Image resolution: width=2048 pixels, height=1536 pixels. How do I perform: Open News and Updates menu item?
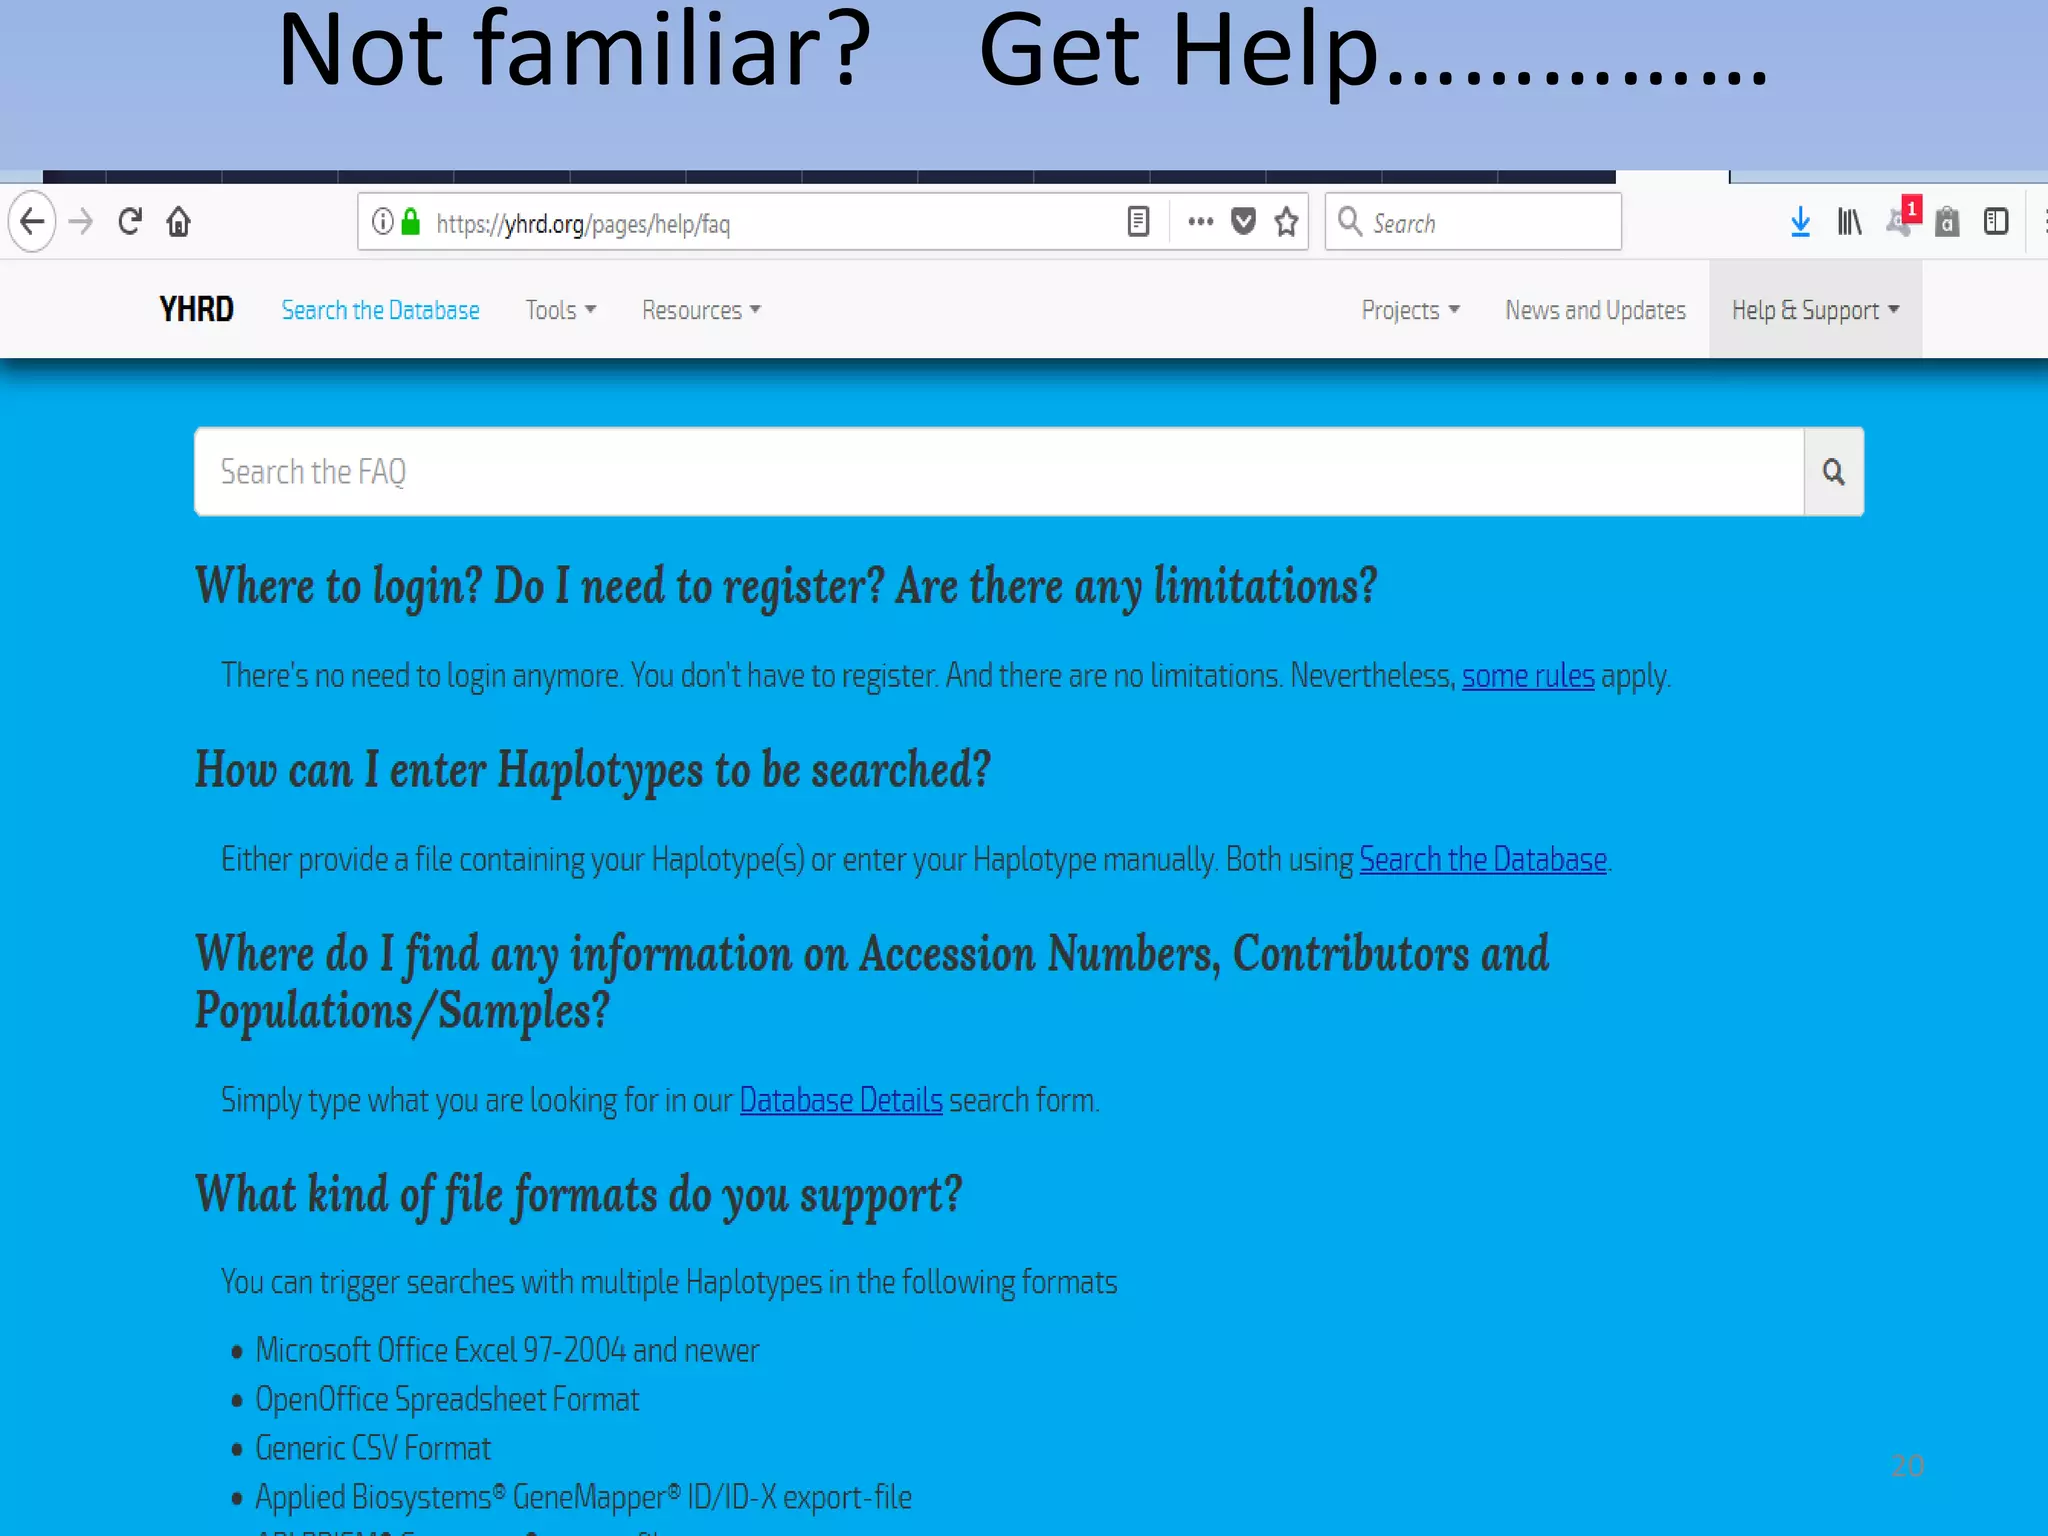(x=1595, y=310)
